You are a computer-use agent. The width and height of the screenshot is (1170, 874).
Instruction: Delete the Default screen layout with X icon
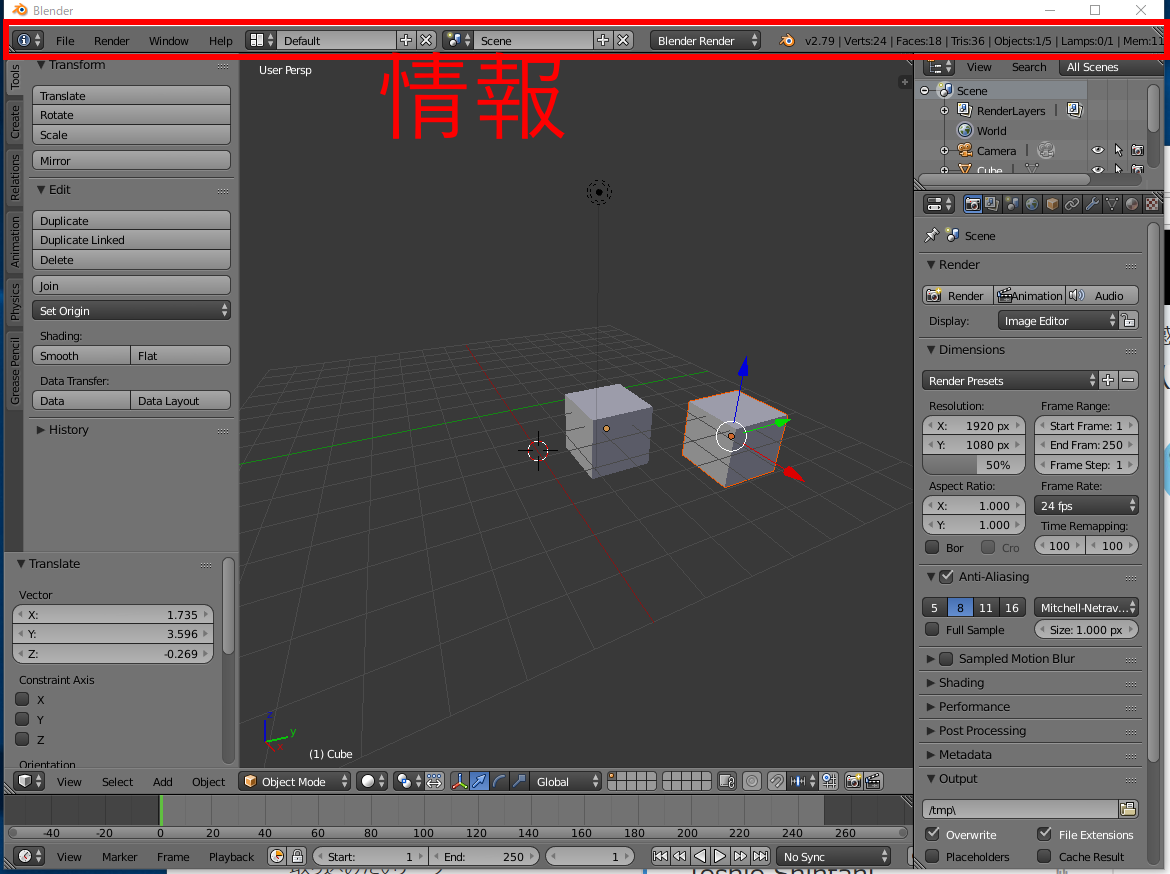coord(425,40)
